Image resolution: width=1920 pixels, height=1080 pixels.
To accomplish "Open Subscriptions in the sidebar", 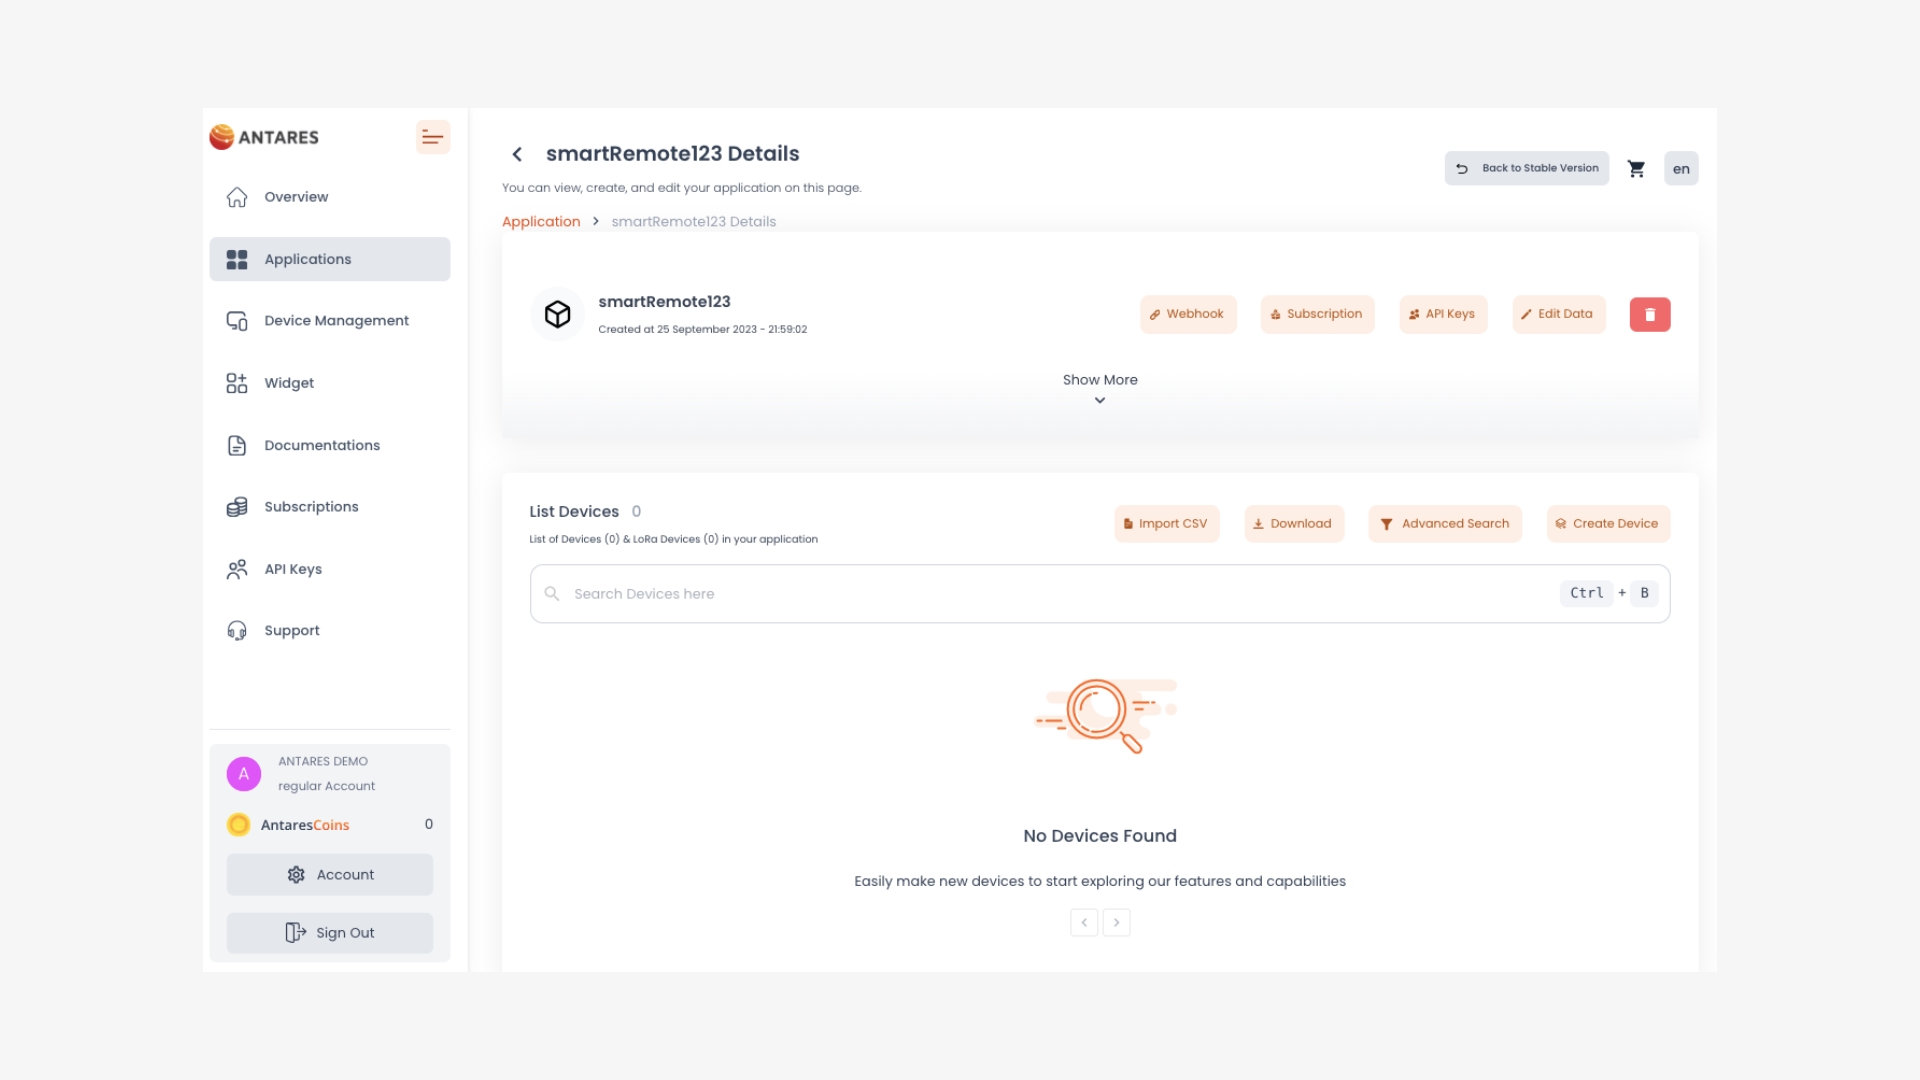I will point(311,507).
